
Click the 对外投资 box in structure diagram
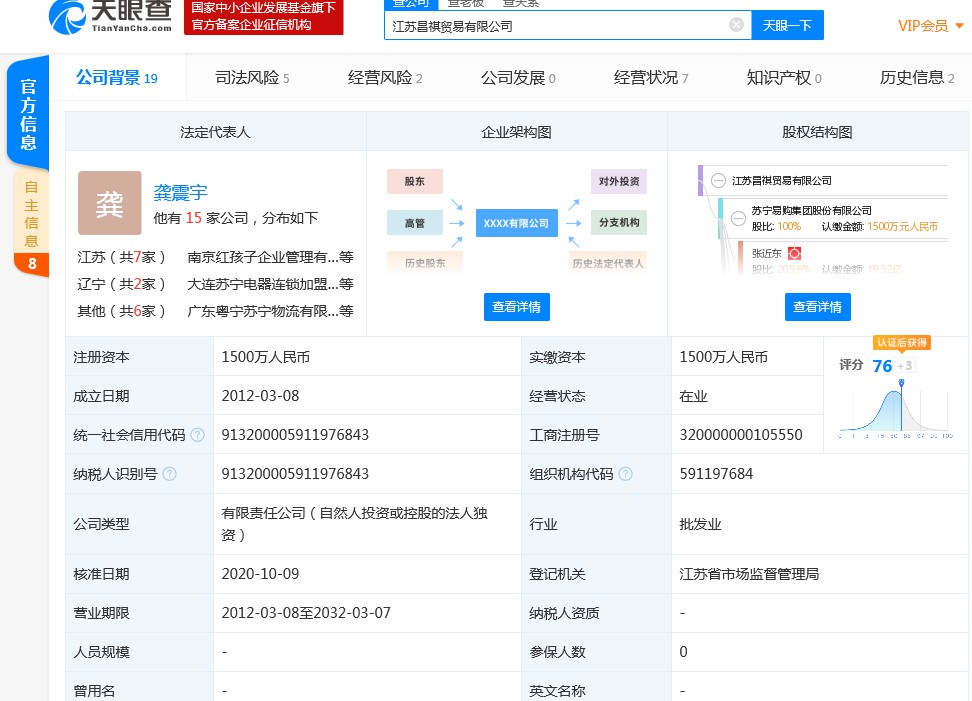coord(619,181)
